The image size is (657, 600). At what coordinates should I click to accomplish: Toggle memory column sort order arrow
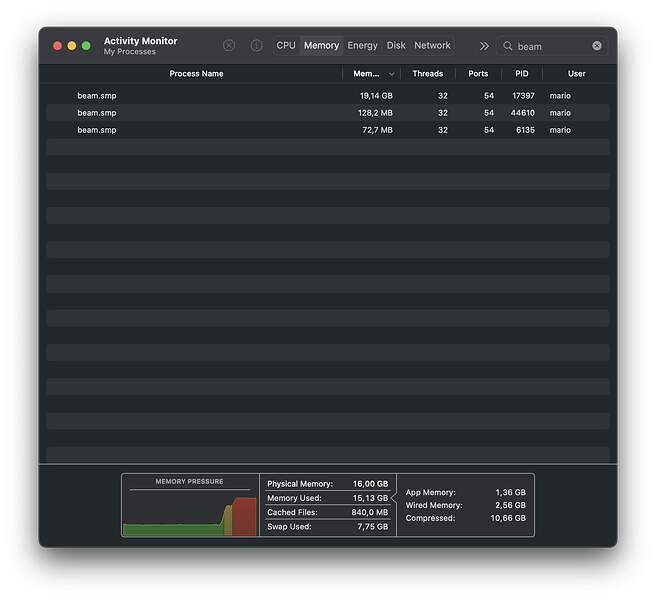click(391, 74)
